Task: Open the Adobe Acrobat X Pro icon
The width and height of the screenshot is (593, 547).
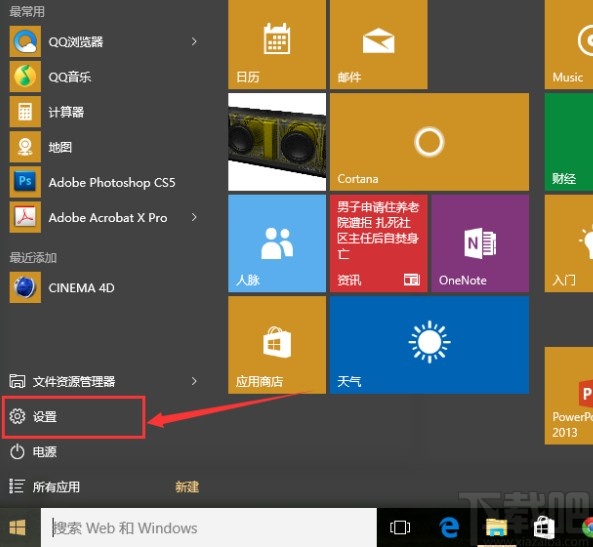Action: pyautogui.click(x=25, y=217)
